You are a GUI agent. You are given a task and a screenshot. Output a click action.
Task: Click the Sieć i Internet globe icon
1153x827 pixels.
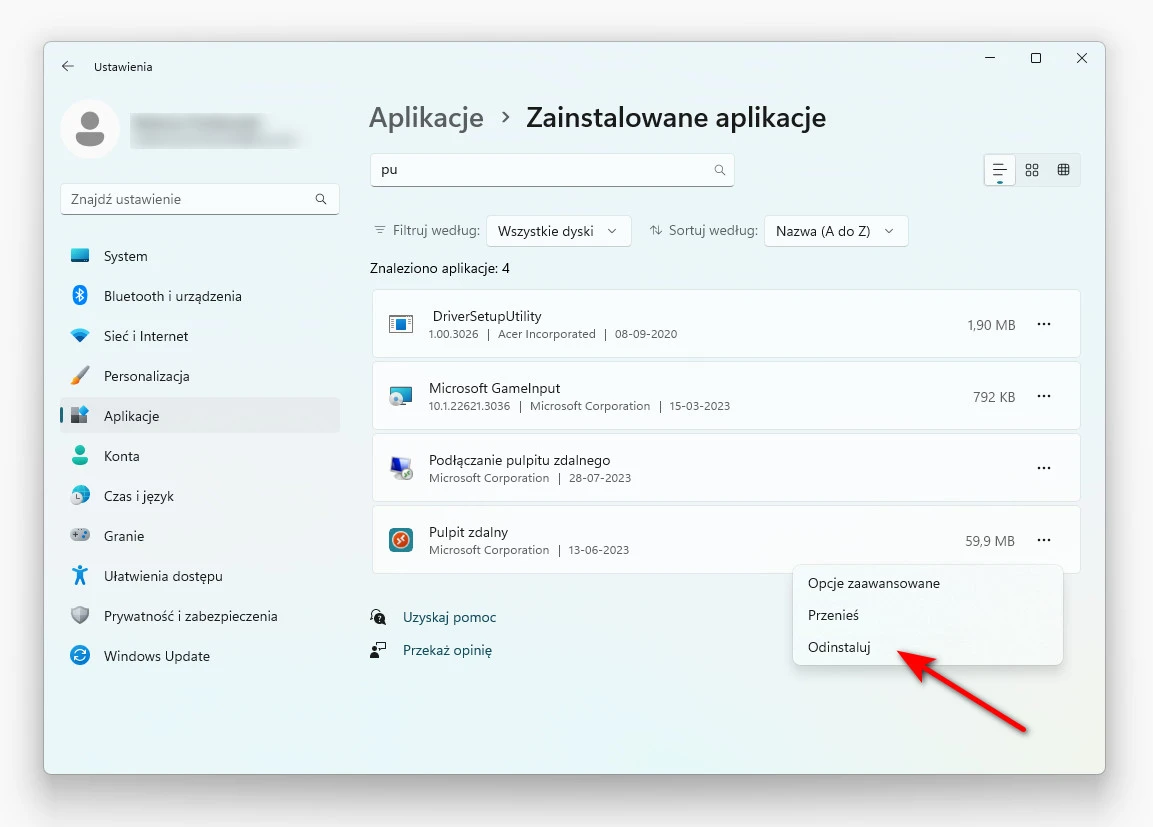[80, 336]
